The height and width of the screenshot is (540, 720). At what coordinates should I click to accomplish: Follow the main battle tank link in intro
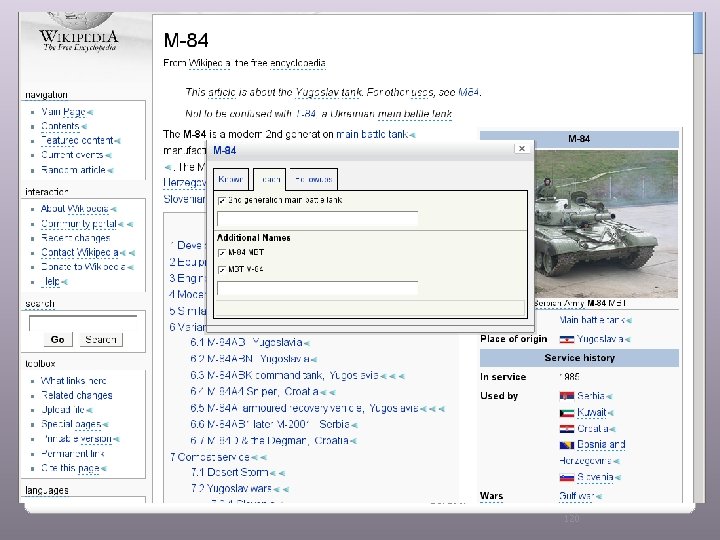pyautogui.click(x=372, y=134)
